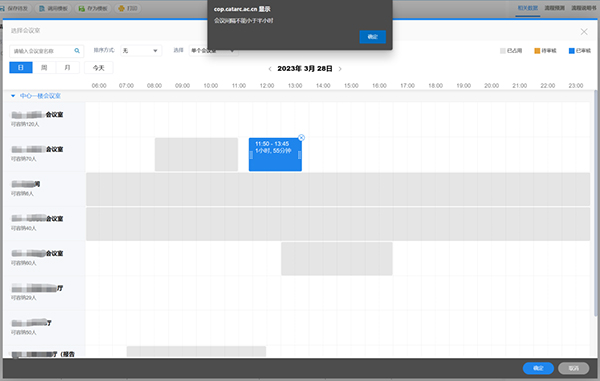Switch to 周 week view

point(44,68)
